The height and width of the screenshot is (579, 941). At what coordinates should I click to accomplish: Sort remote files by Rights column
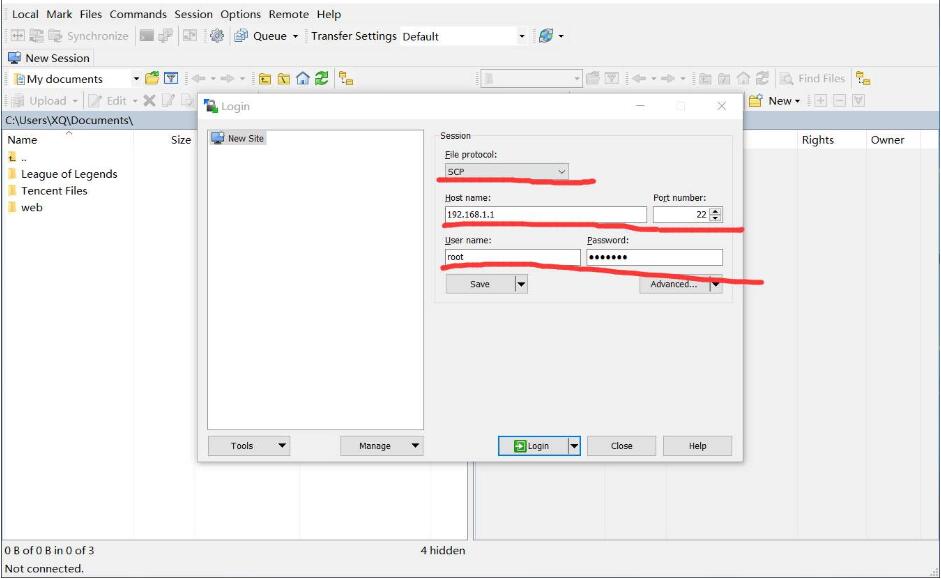tap(818, 140)
